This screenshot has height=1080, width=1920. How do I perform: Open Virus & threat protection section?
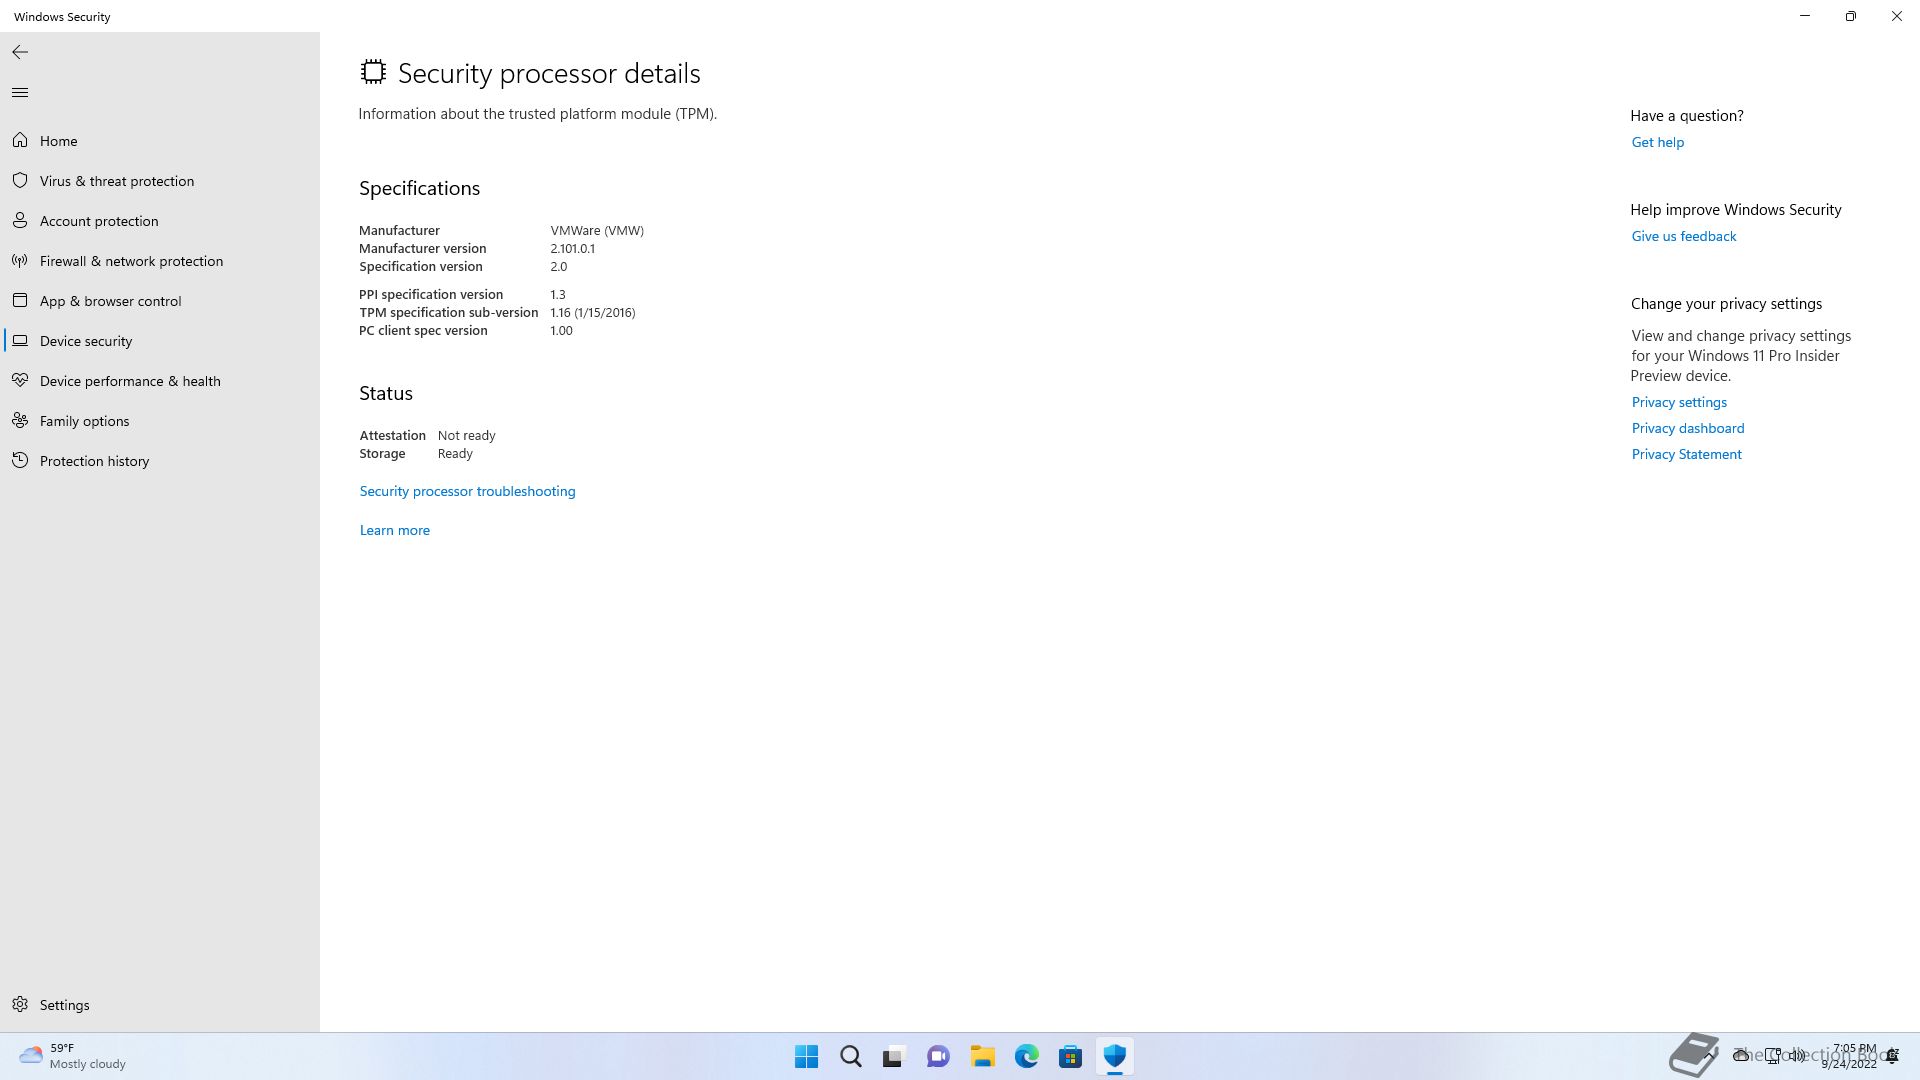117,181
